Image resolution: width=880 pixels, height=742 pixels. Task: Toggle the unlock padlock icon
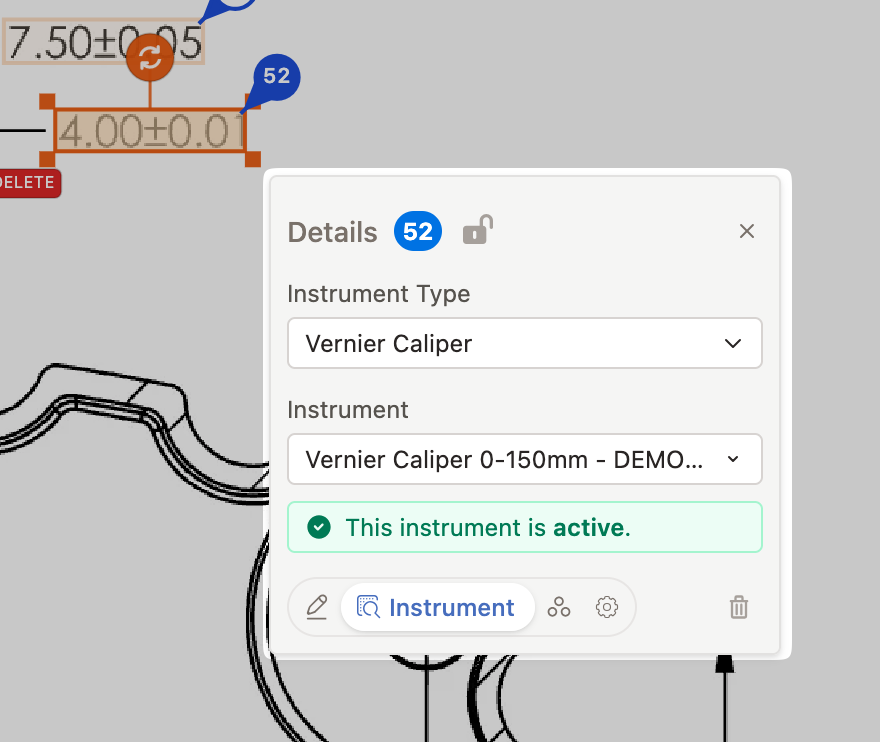[x=478, y=230]
